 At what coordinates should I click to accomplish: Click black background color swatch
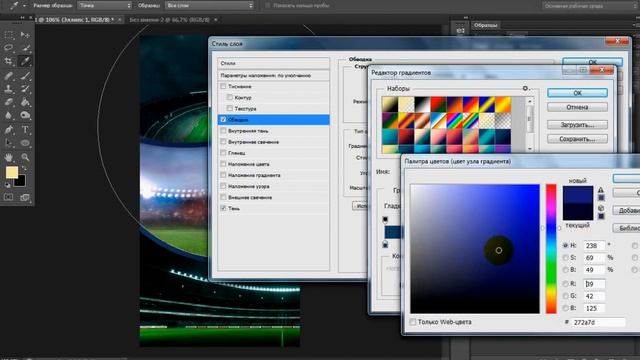click(21, 182)
